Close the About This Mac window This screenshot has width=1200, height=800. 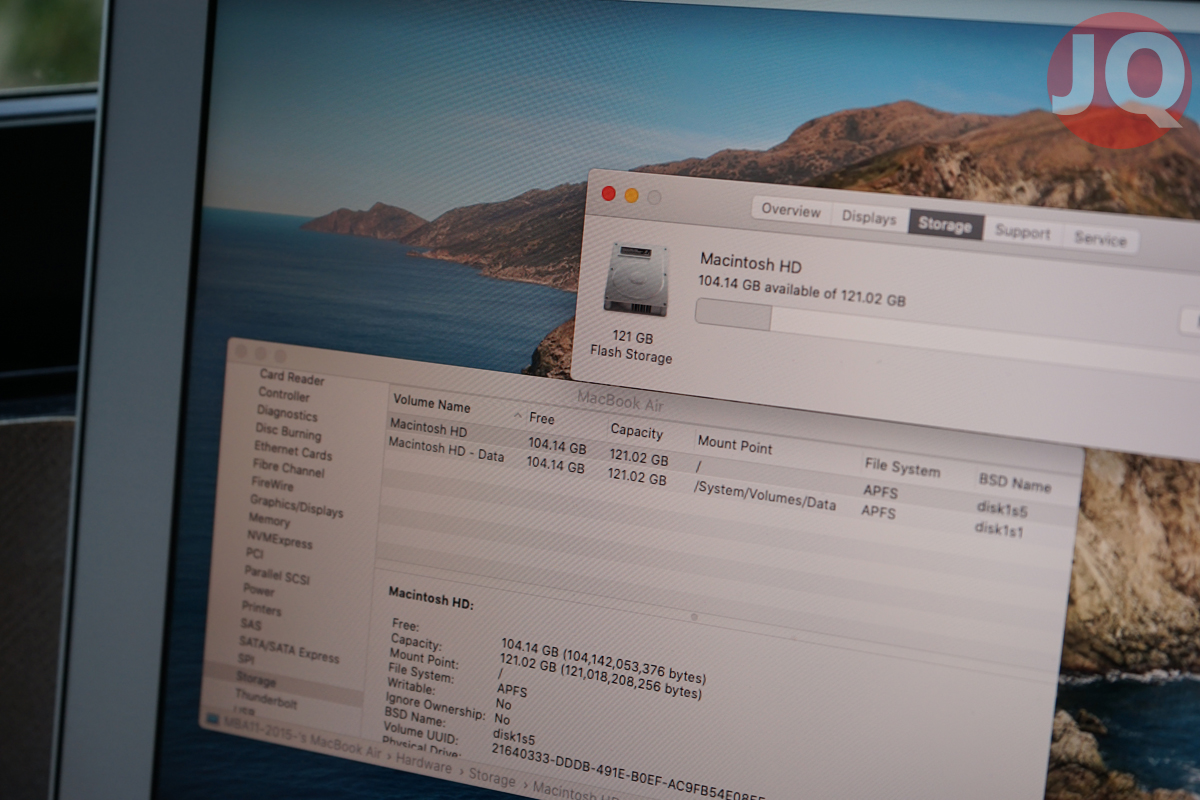pos(608,193)
